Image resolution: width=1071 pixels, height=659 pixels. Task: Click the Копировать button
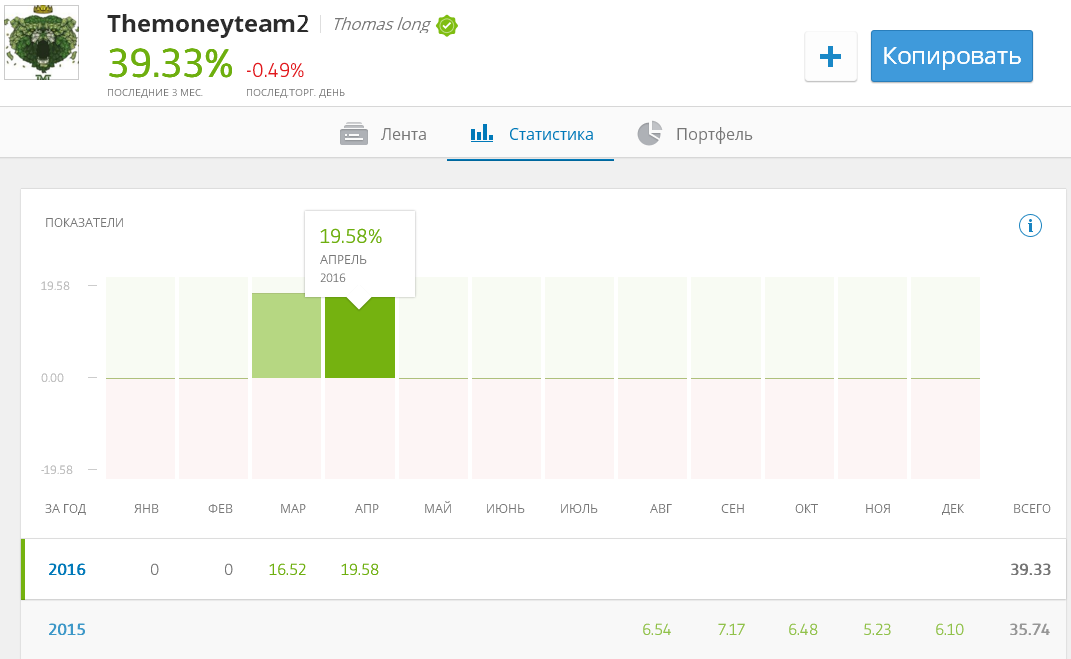point(951,56)
